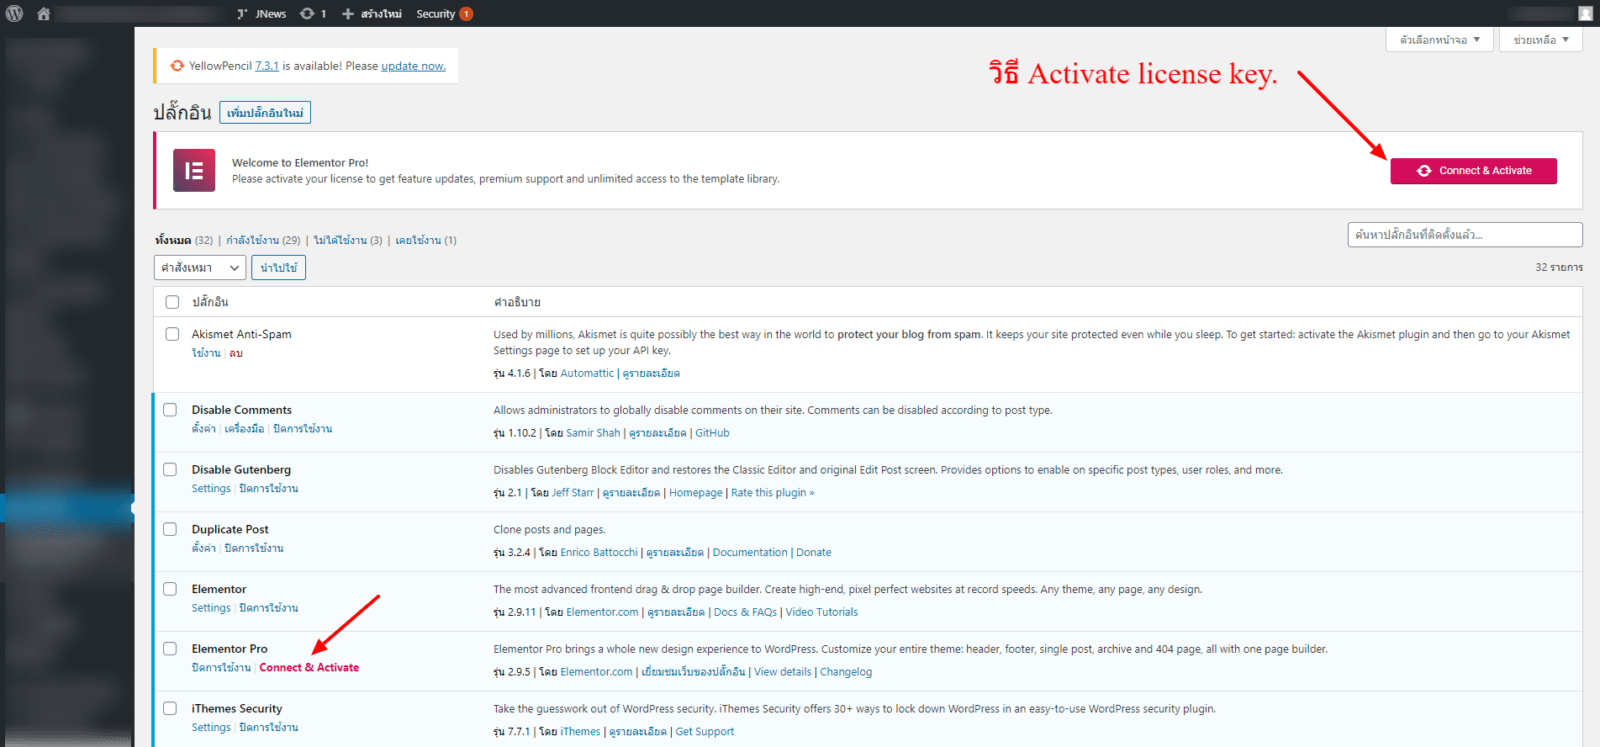Check the Akismet Anti-Spam plugin checkbox

pyautogui.click(x=172, y=334)
